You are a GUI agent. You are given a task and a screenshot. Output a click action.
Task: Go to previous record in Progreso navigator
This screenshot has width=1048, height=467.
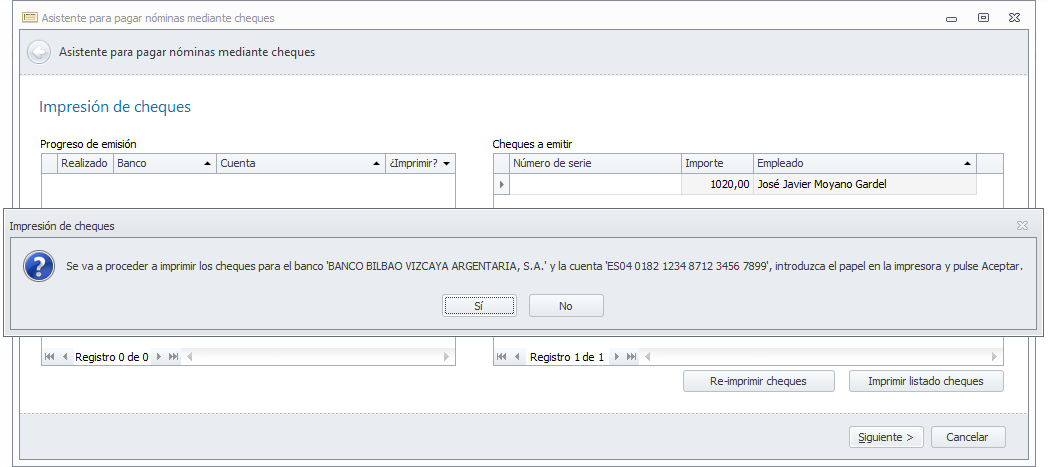65,357
